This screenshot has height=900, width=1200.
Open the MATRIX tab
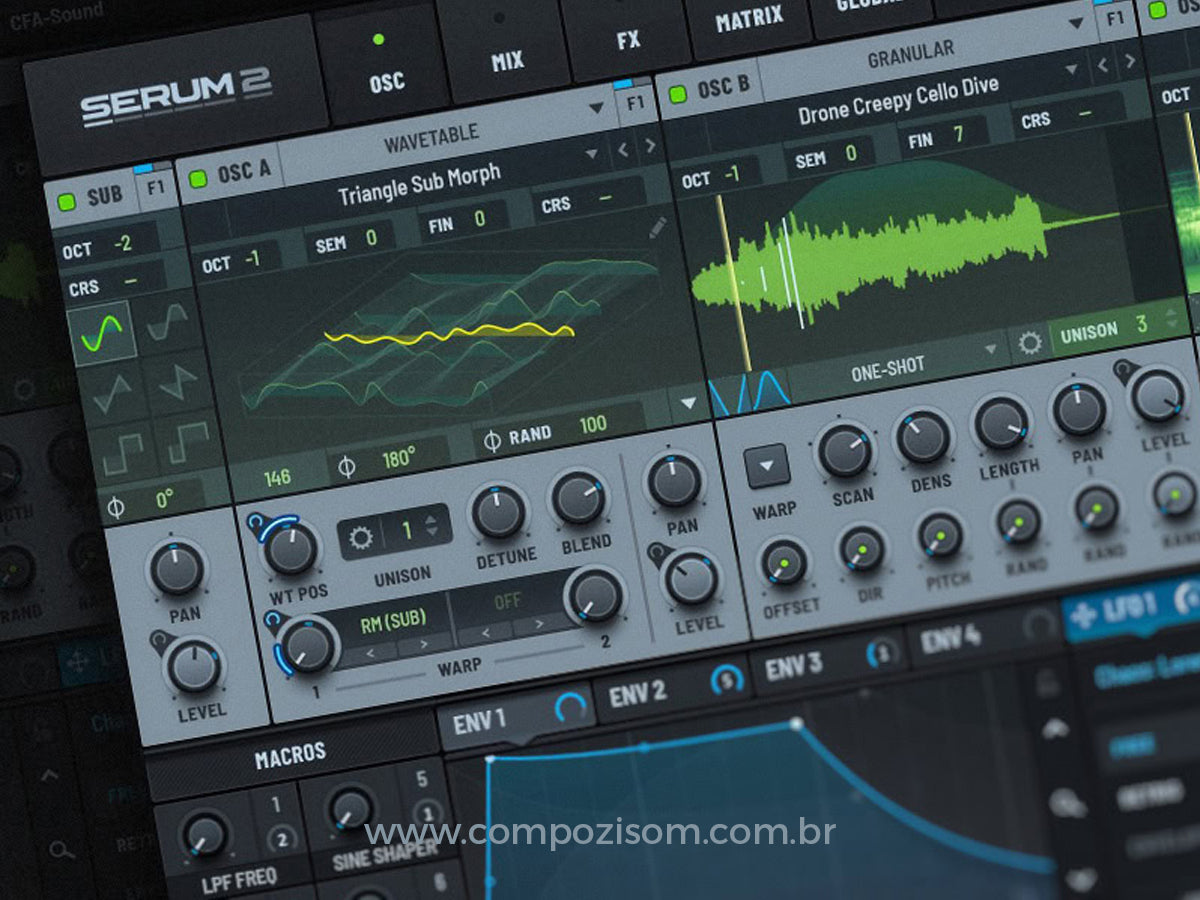pos(749,20)
